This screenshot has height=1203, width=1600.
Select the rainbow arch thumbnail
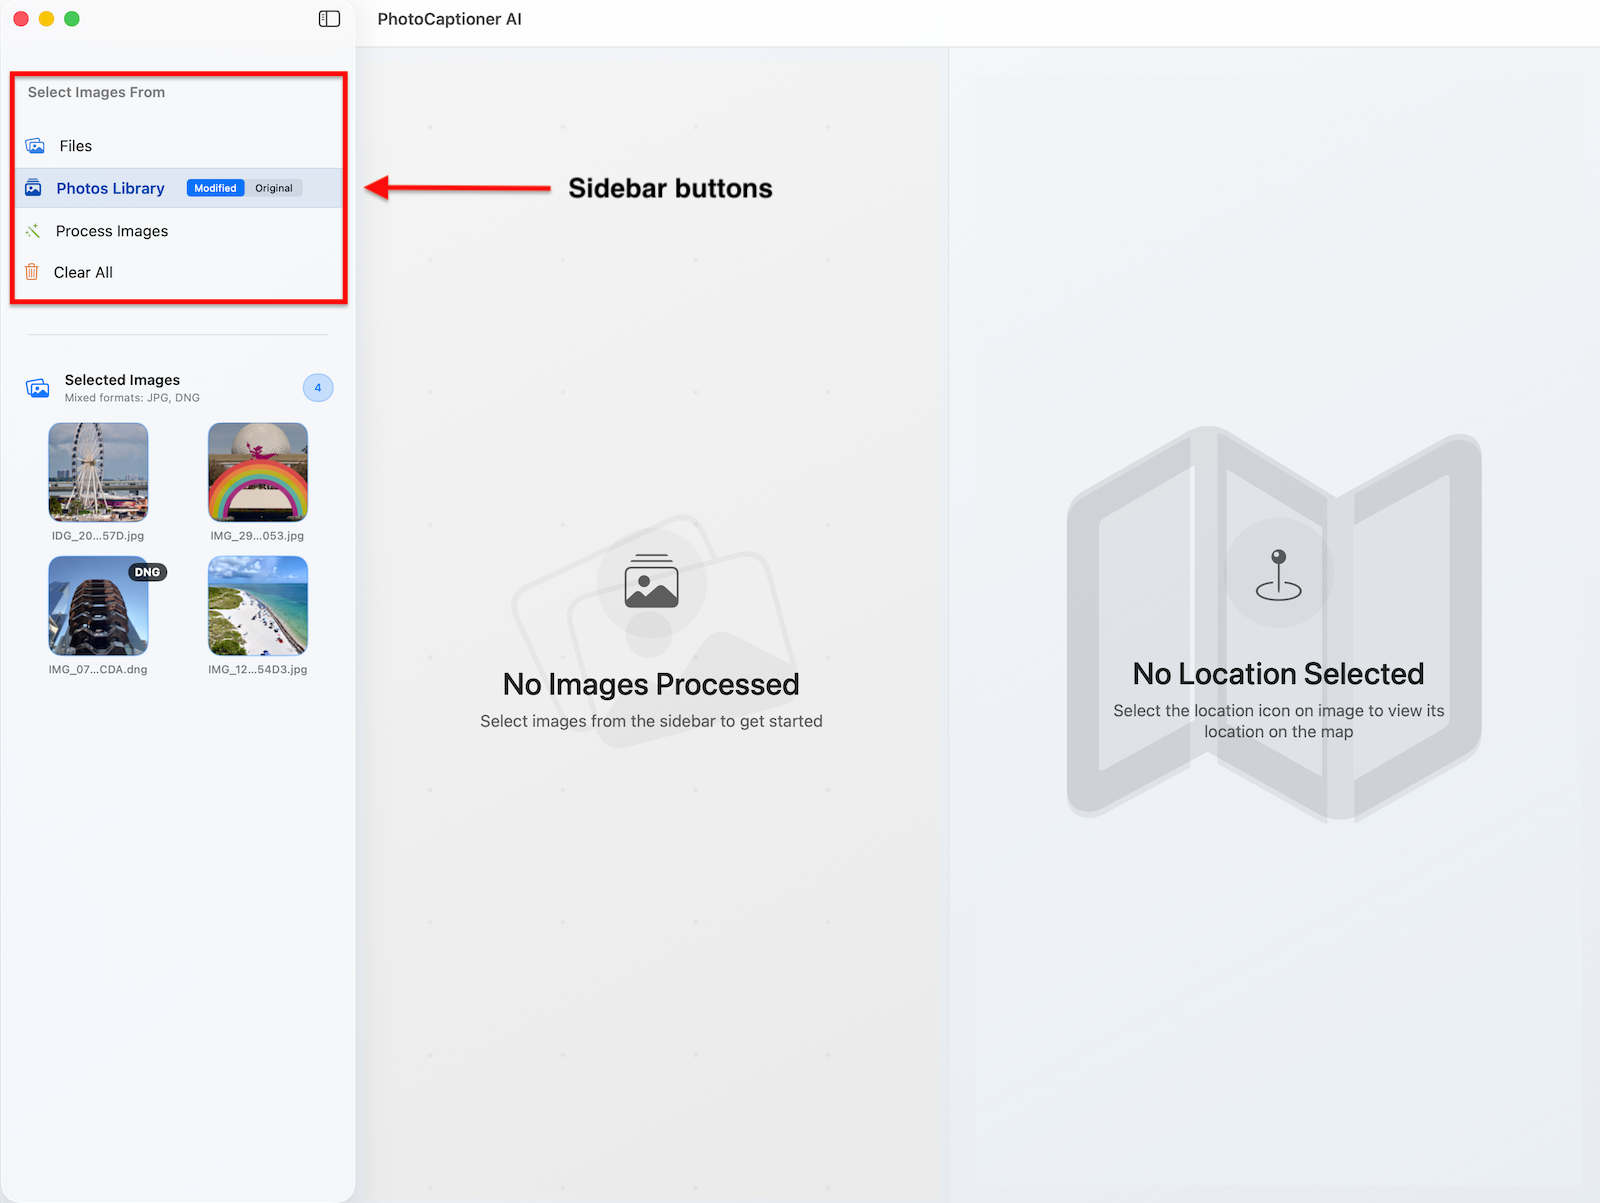coord(258,472)
